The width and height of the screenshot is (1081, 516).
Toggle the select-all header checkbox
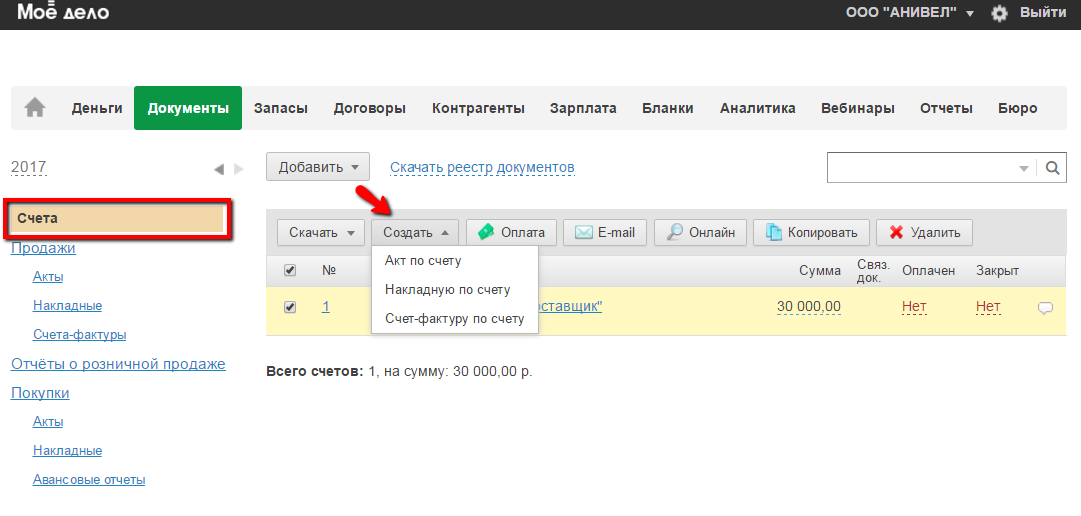coord(290,270)
